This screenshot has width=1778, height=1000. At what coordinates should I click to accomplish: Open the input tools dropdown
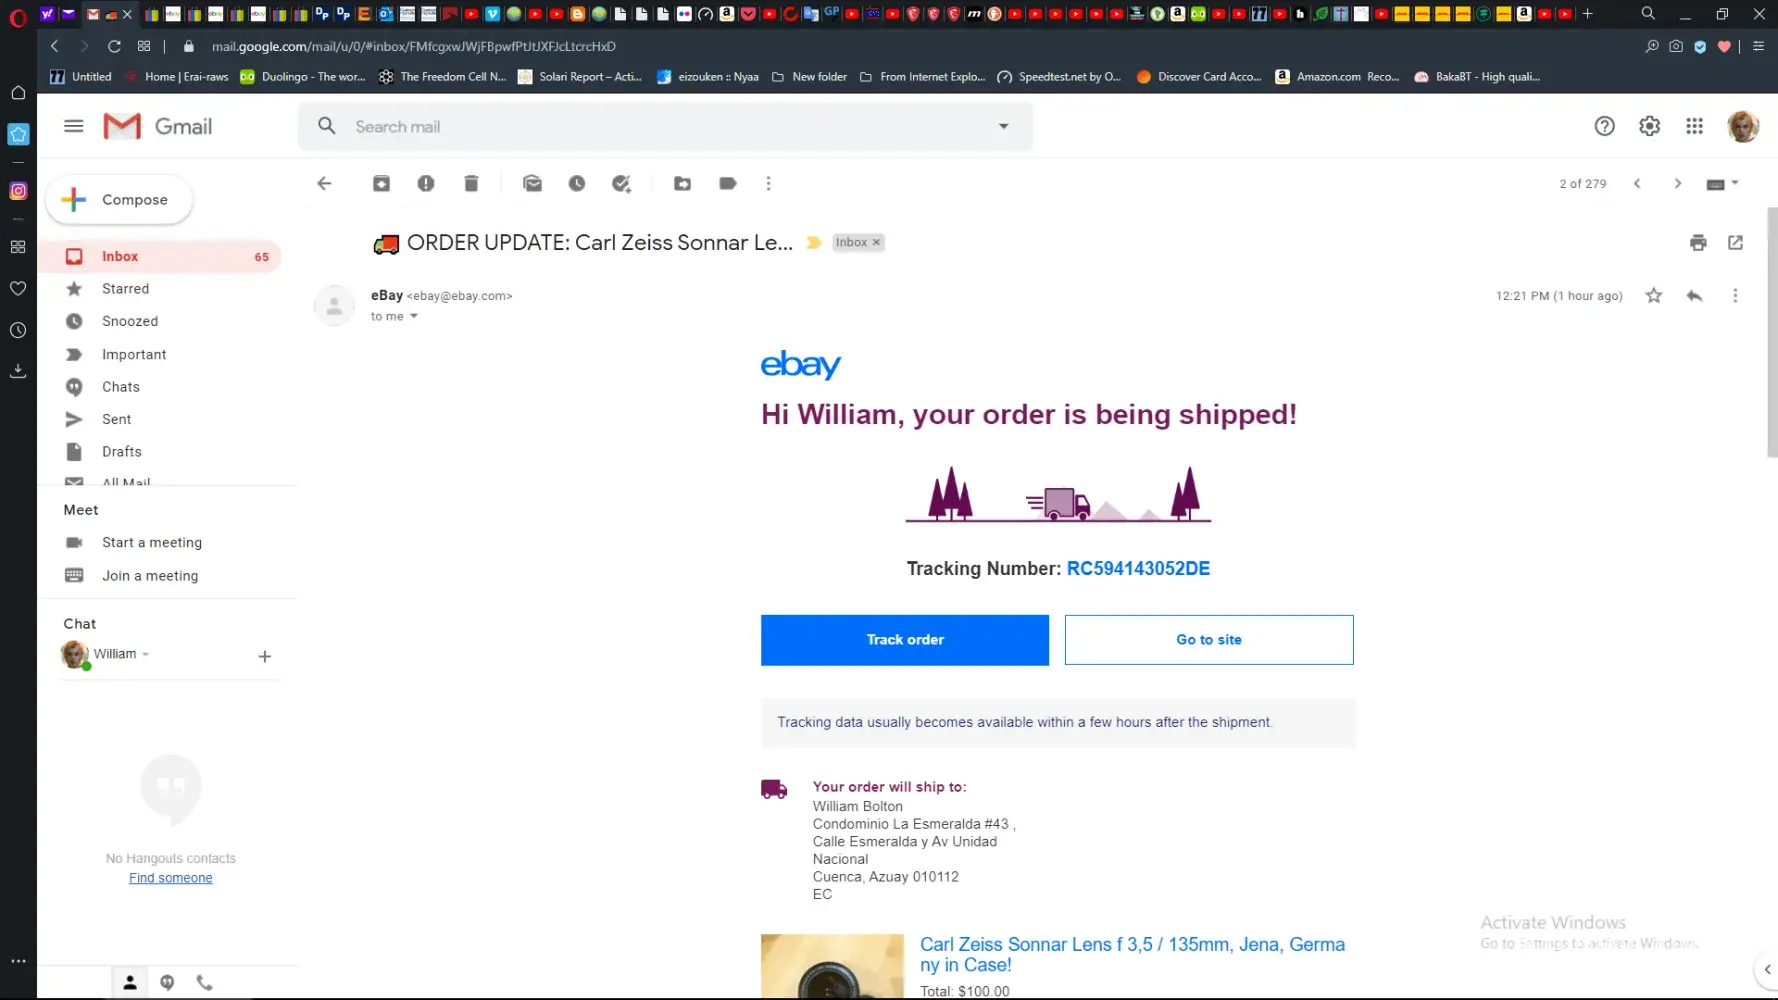tap(1721, 184)
